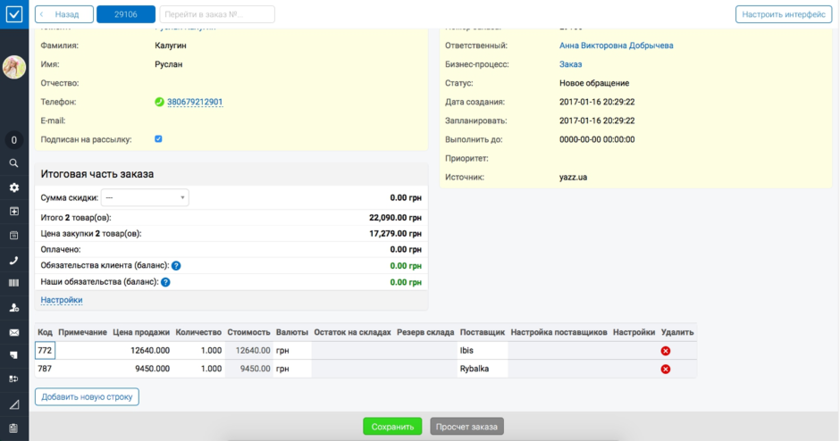
Task: Click the green Сохранить button
Action: click(392, 426)
